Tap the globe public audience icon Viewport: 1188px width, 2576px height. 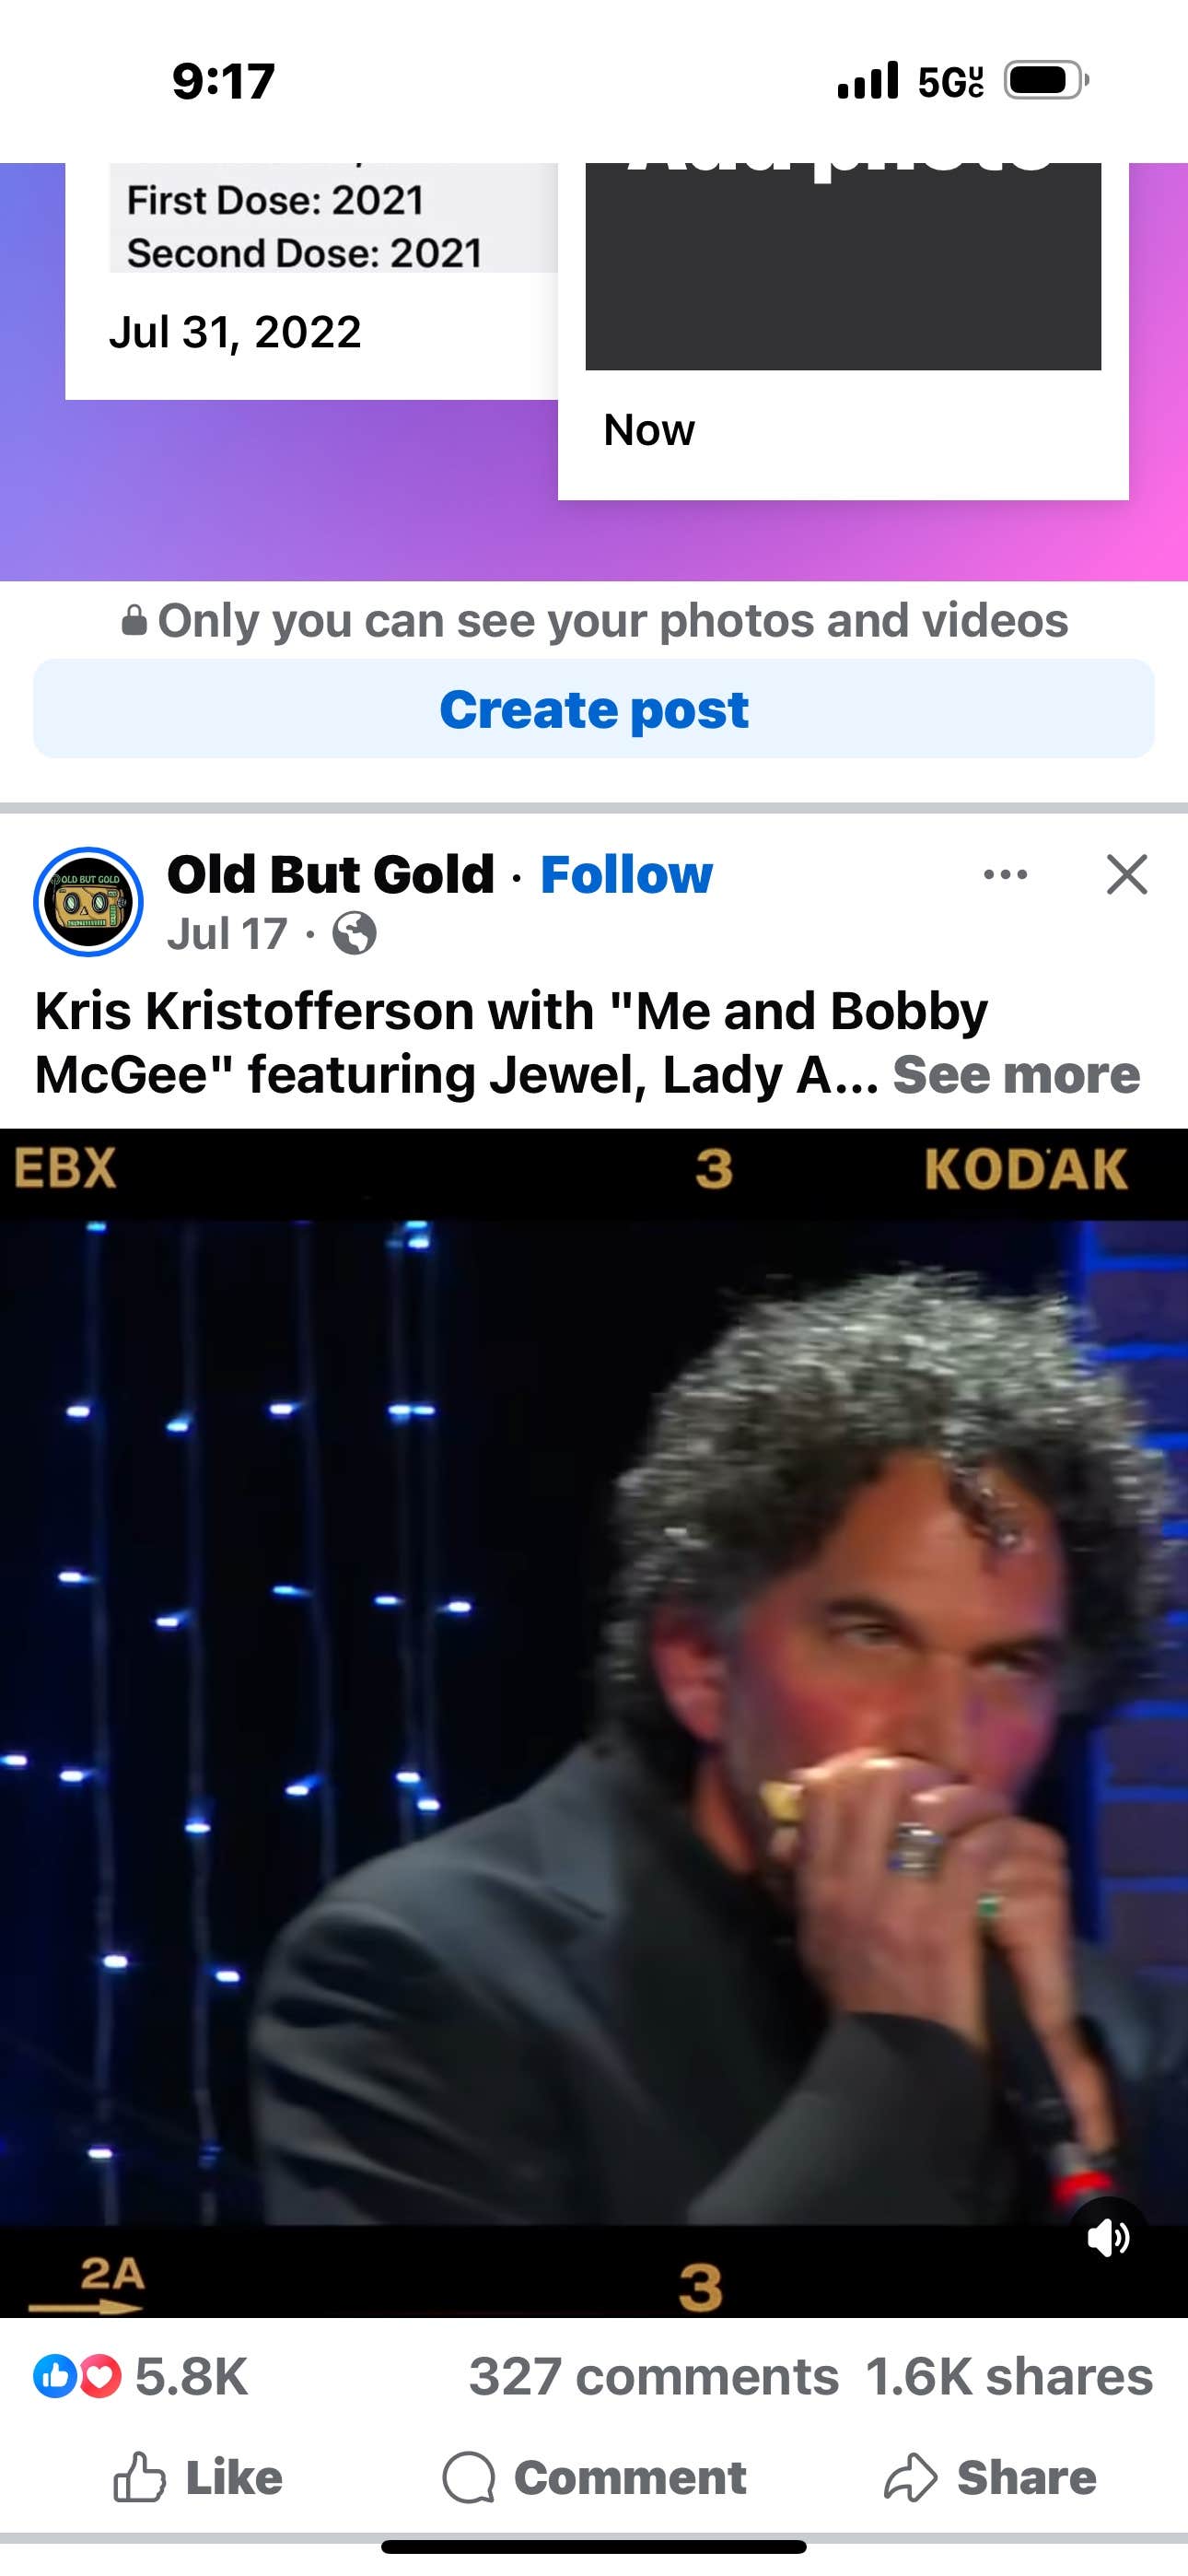tap(354, 934)
